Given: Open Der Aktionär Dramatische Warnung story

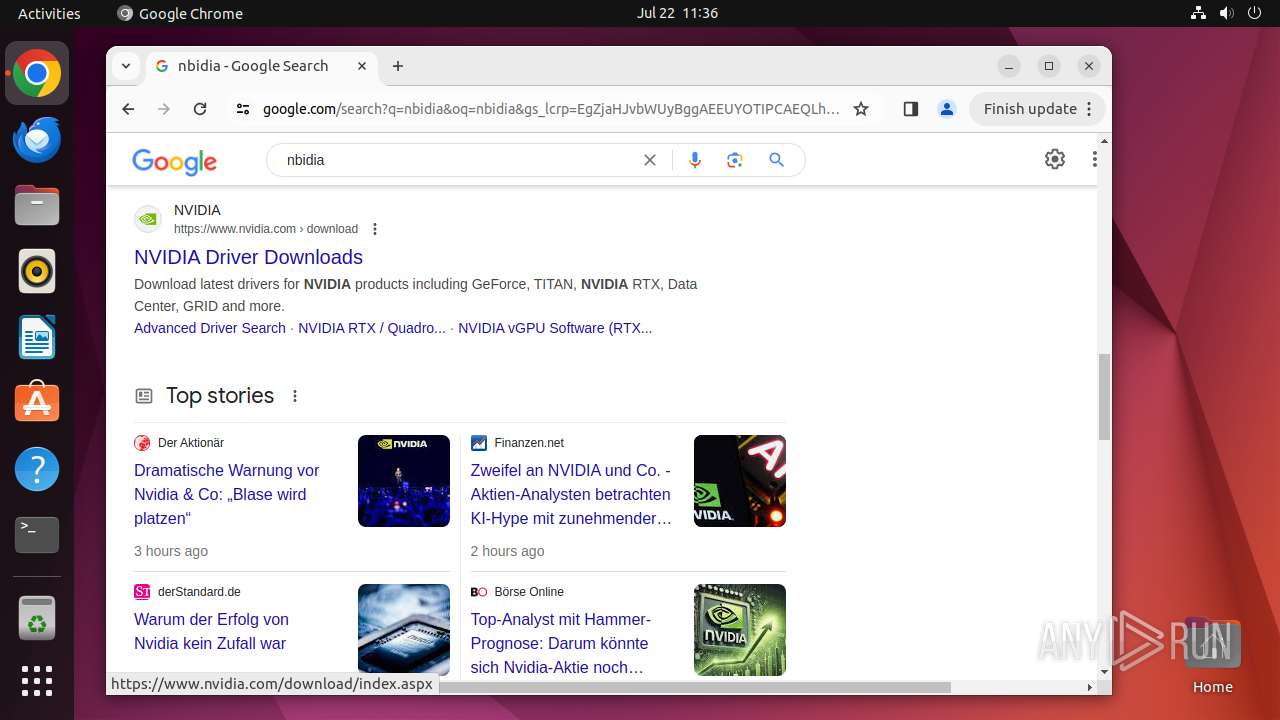Looking at the screenshot, I should (227, 494).
